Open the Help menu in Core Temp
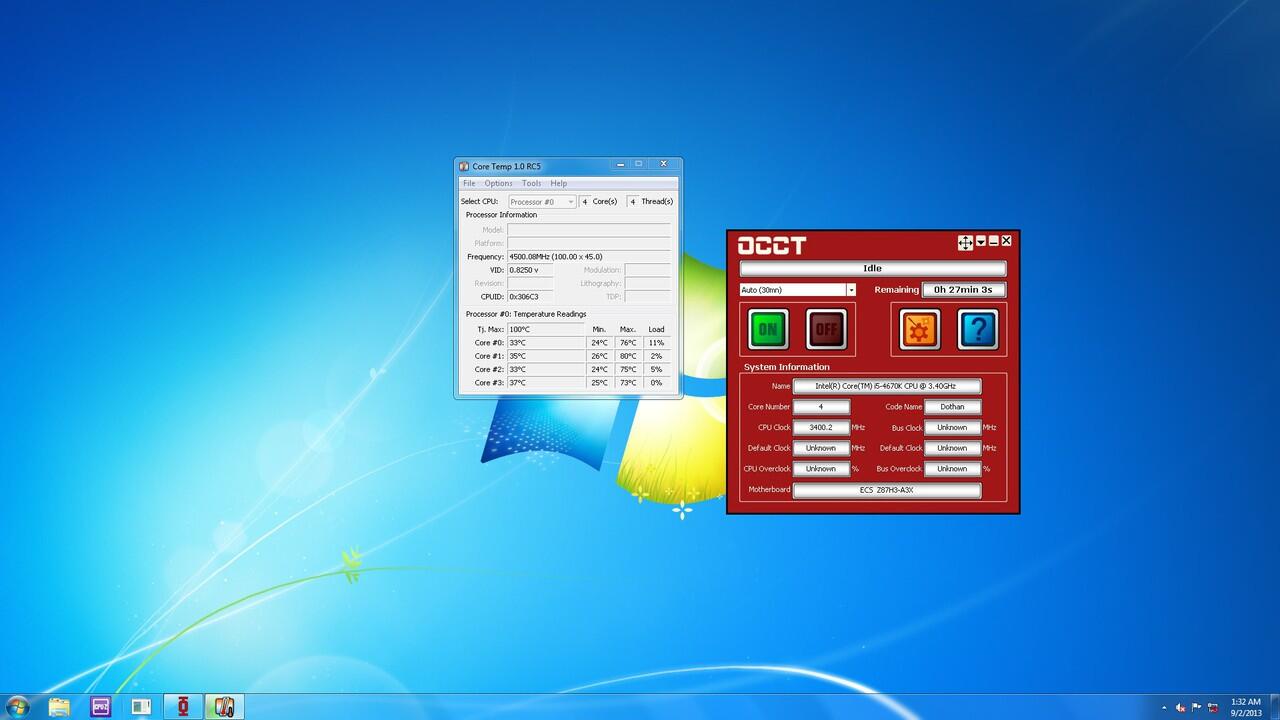 point(559,183)
